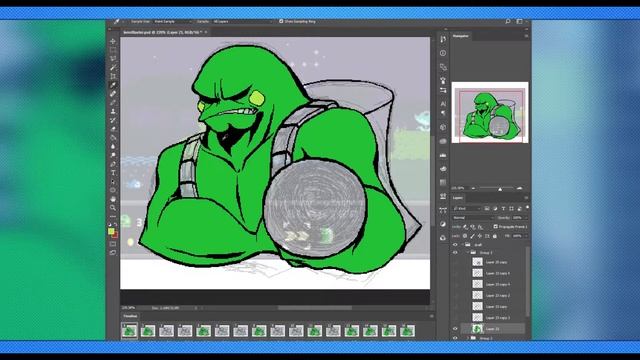
Task: Click navigator zoom in icon
Action: [x=520, y=188]
